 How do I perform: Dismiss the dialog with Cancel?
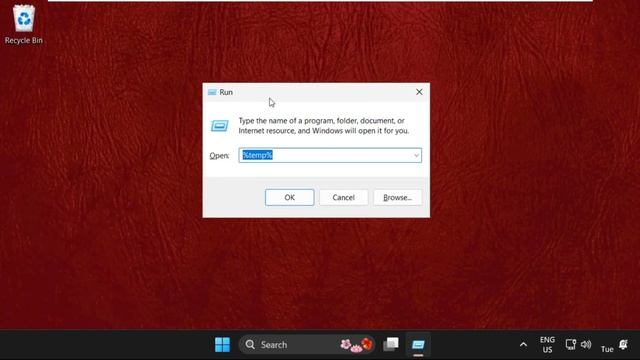pos(343,198)
